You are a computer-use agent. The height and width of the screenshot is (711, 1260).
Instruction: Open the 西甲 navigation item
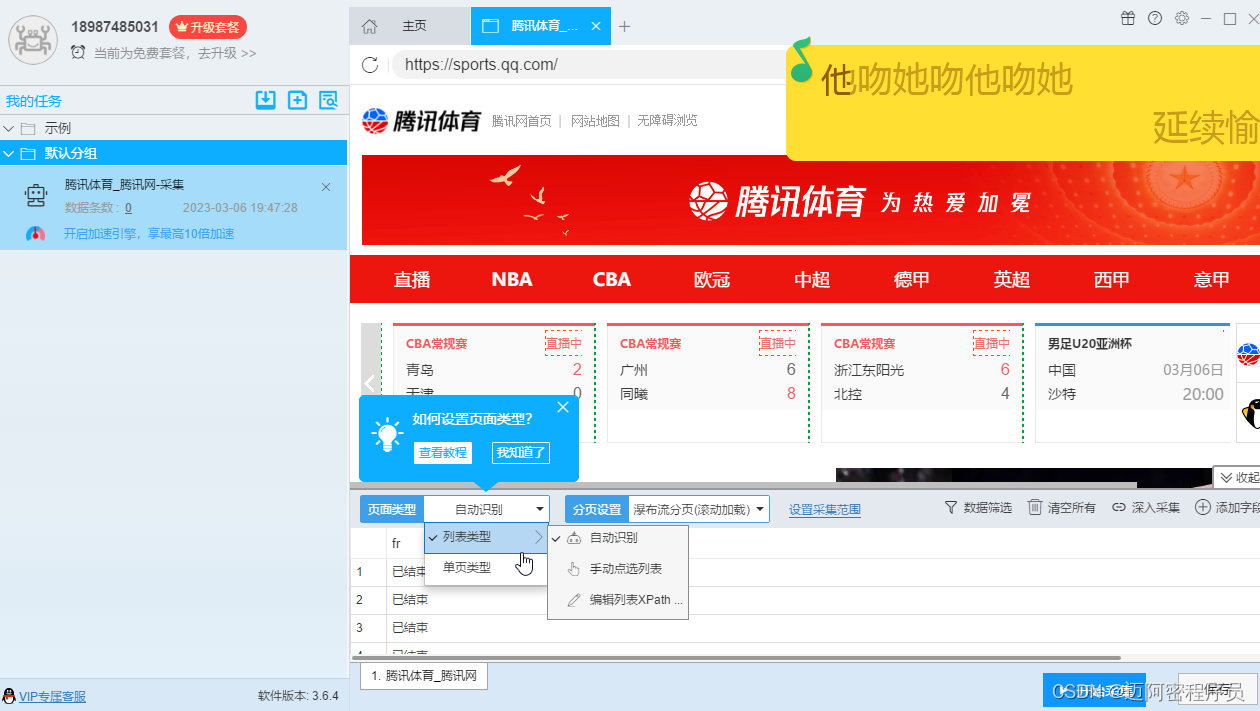click(1112, 280)
